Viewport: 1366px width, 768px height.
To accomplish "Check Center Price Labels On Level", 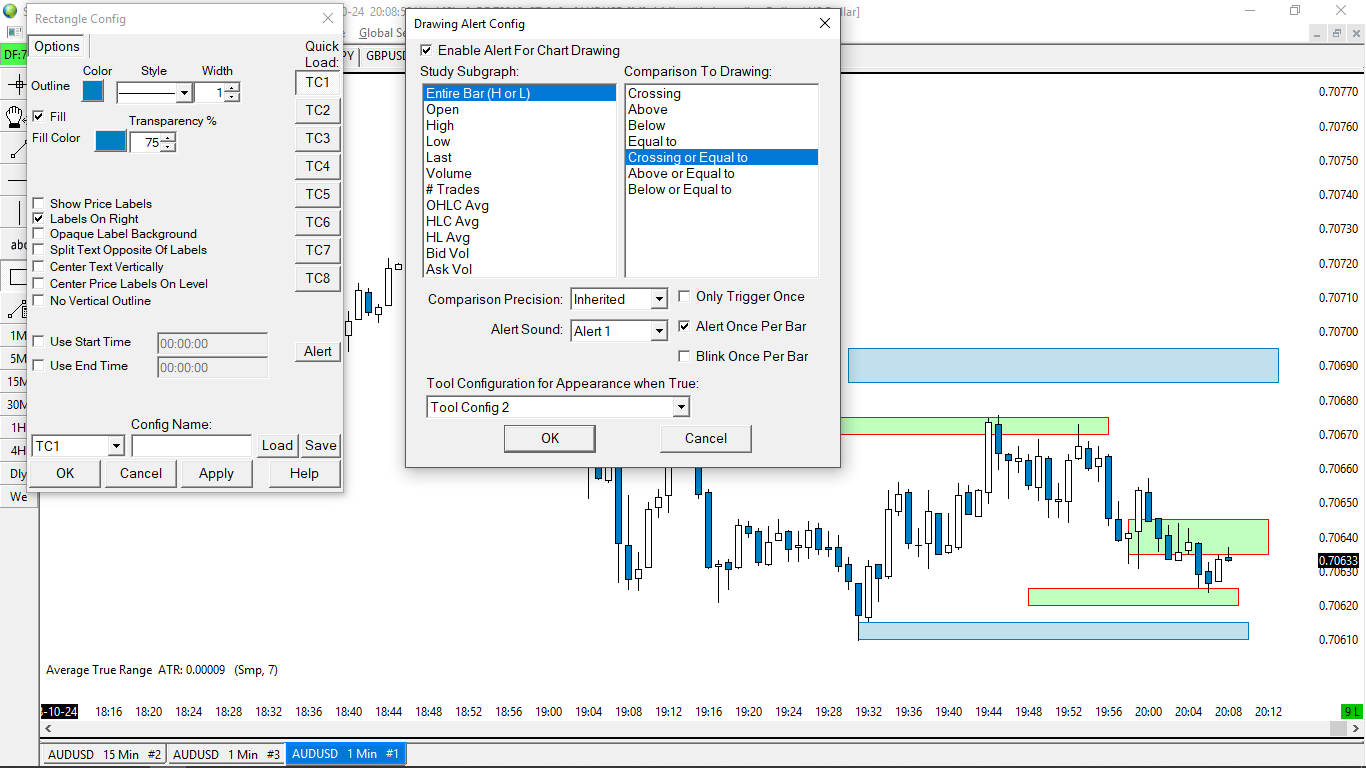I will [39, 284].
